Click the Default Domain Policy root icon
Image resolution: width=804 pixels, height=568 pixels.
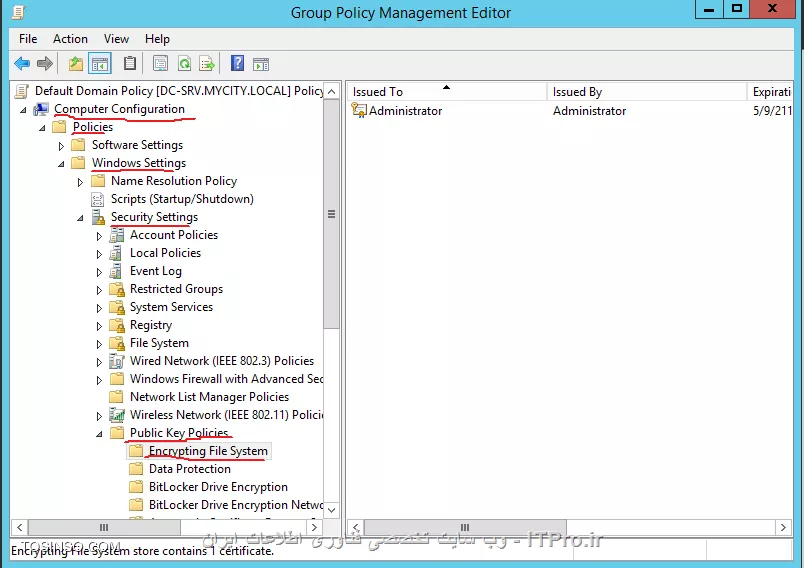point(22,91)
